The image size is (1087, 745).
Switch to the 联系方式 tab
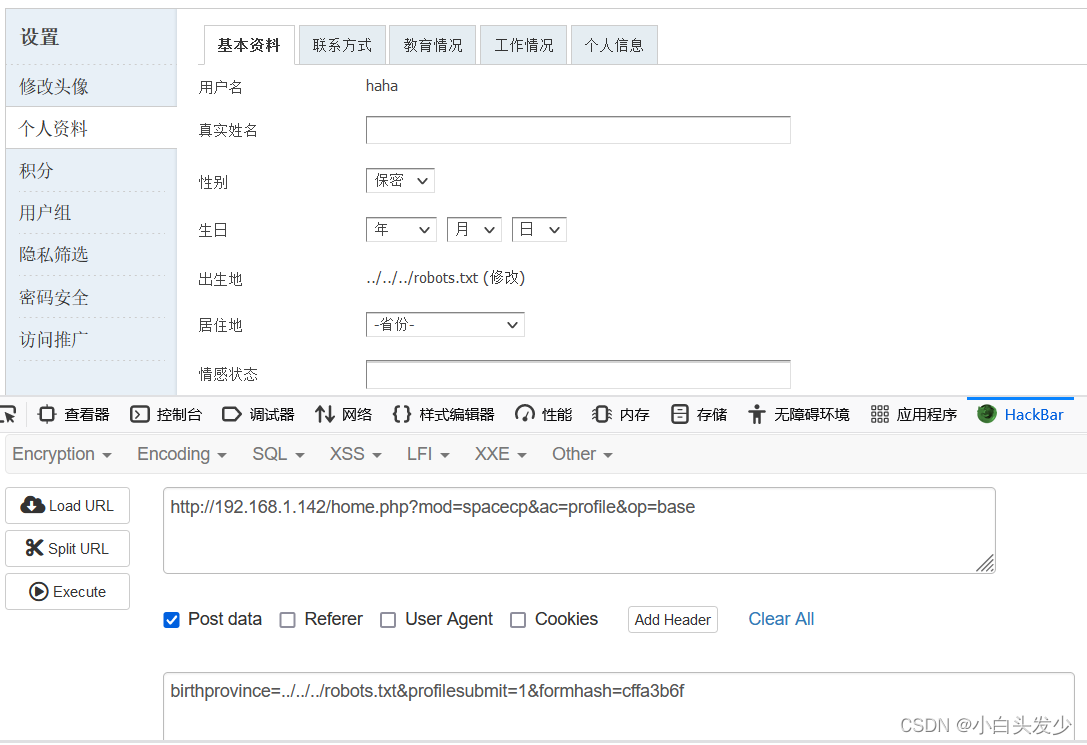coord(342,45)
